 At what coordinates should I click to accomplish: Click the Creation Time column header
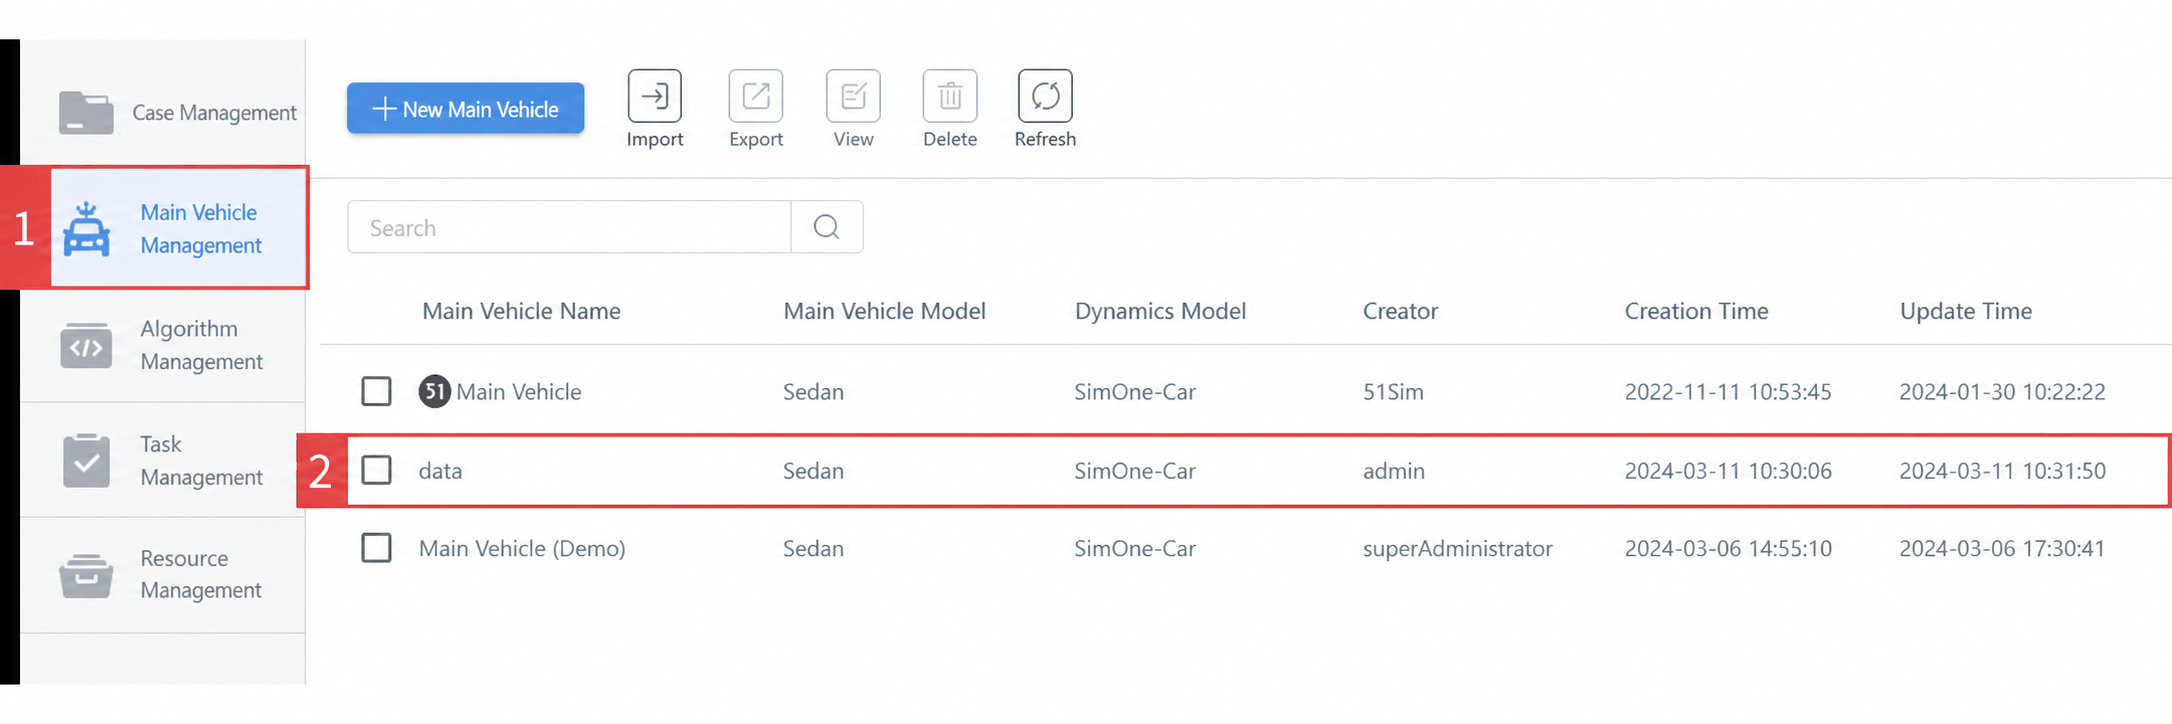1696,311
